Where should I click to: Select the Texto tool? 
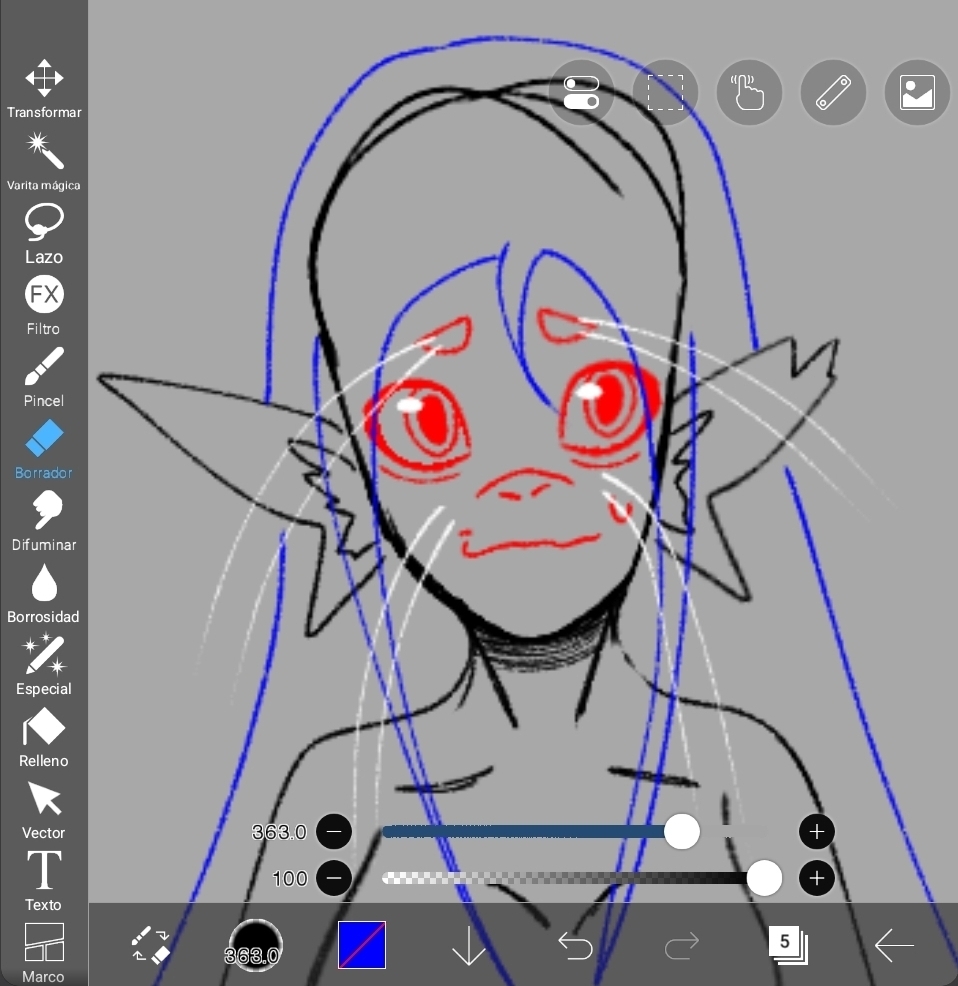(x=44, y=880)
